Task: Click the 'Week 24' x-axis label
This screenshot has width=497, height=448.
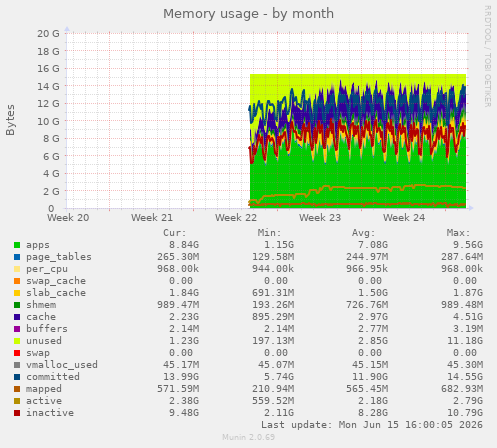Action: coord(404,218)
